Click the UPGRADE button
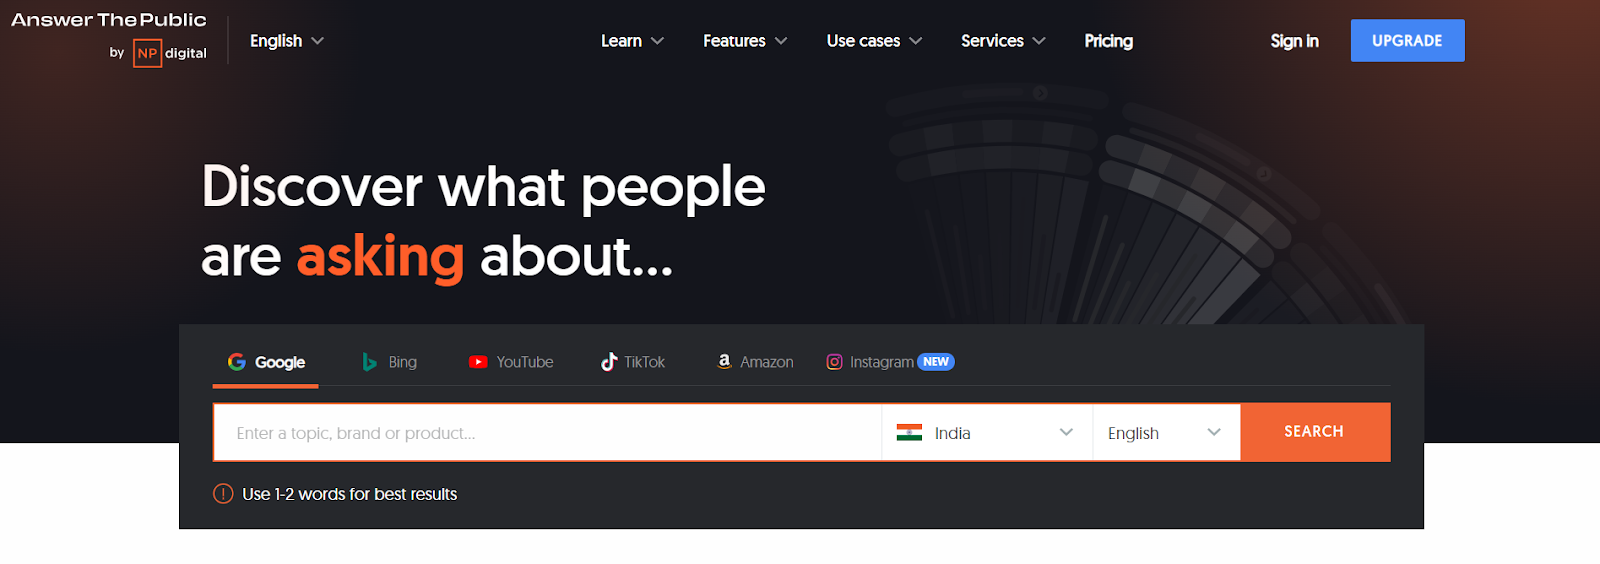 tap(1407, 41)
